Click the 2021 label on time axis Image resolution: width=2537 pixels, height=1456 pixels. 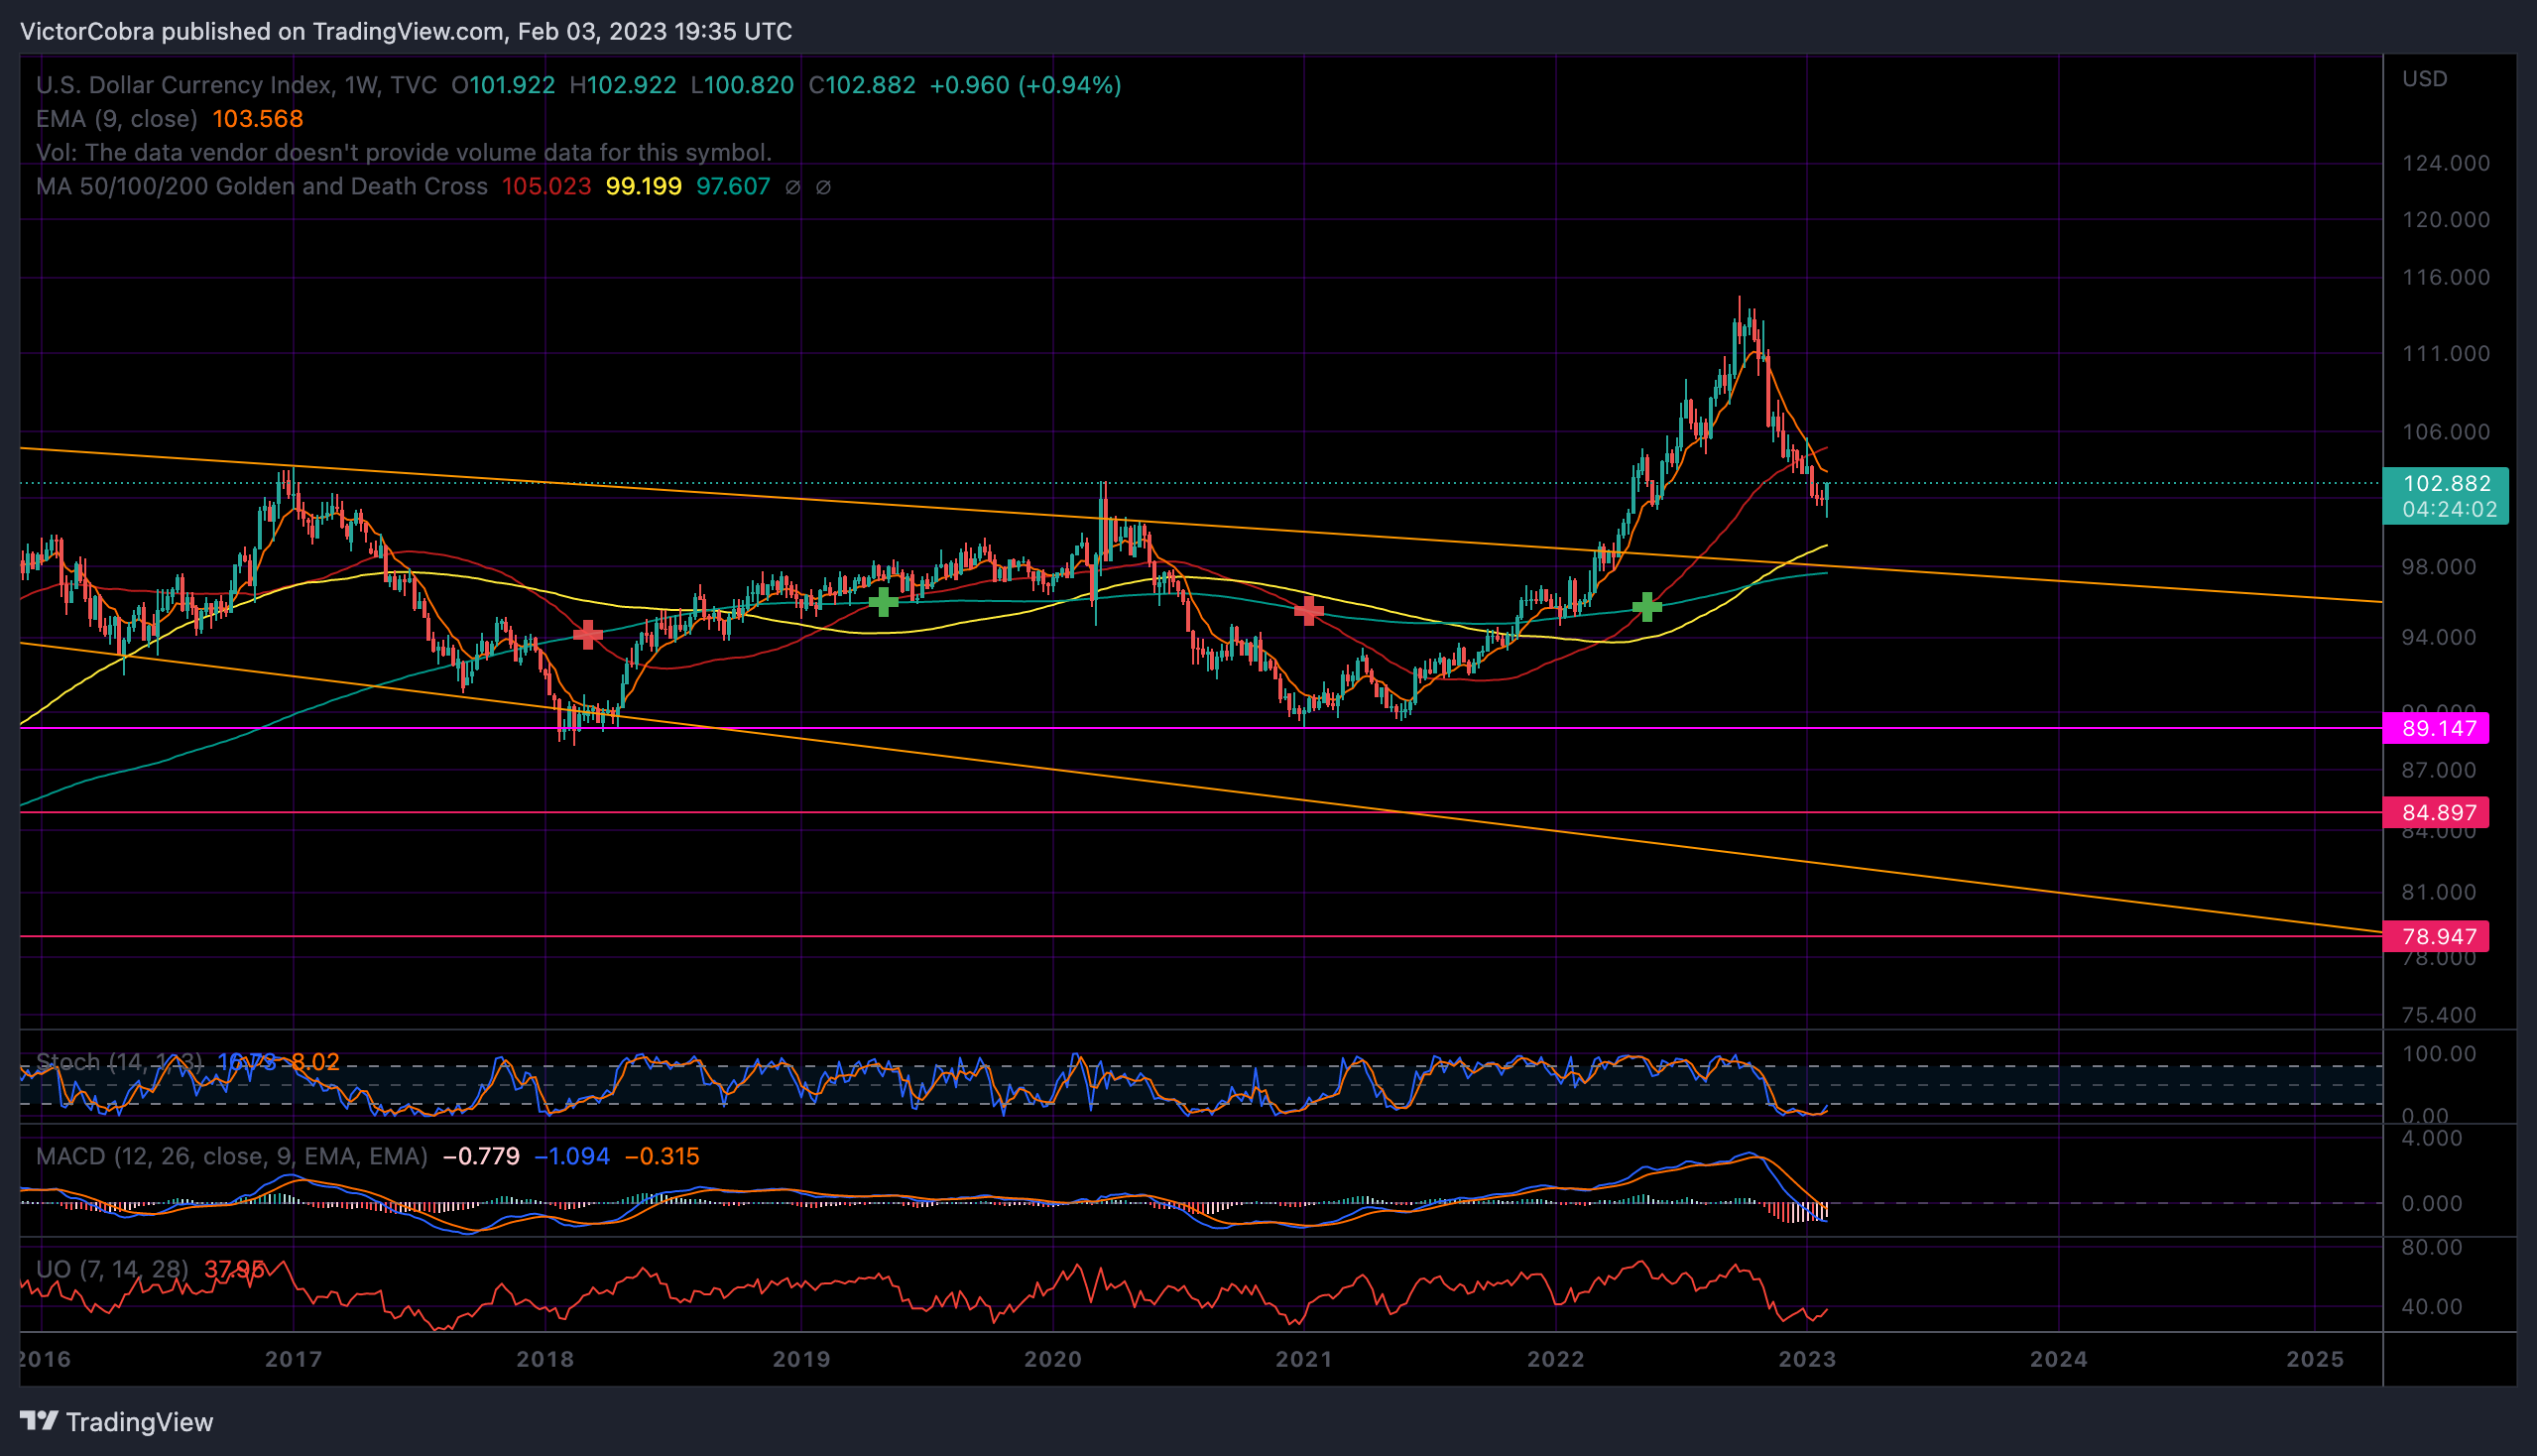[1304, 1359]
